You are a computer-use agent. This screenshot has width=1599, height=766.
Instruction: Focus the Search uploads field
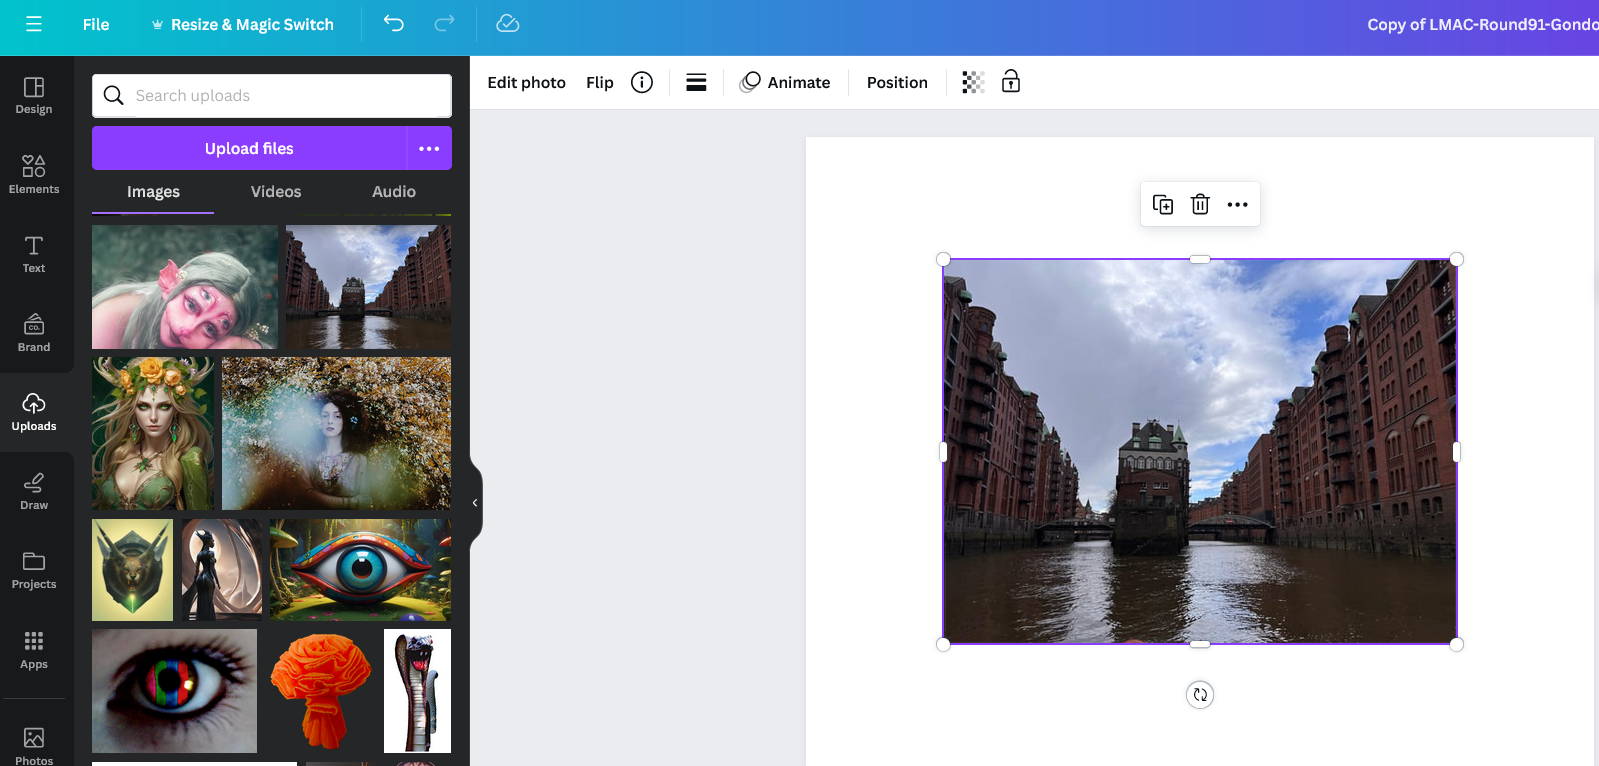(272, 96)
